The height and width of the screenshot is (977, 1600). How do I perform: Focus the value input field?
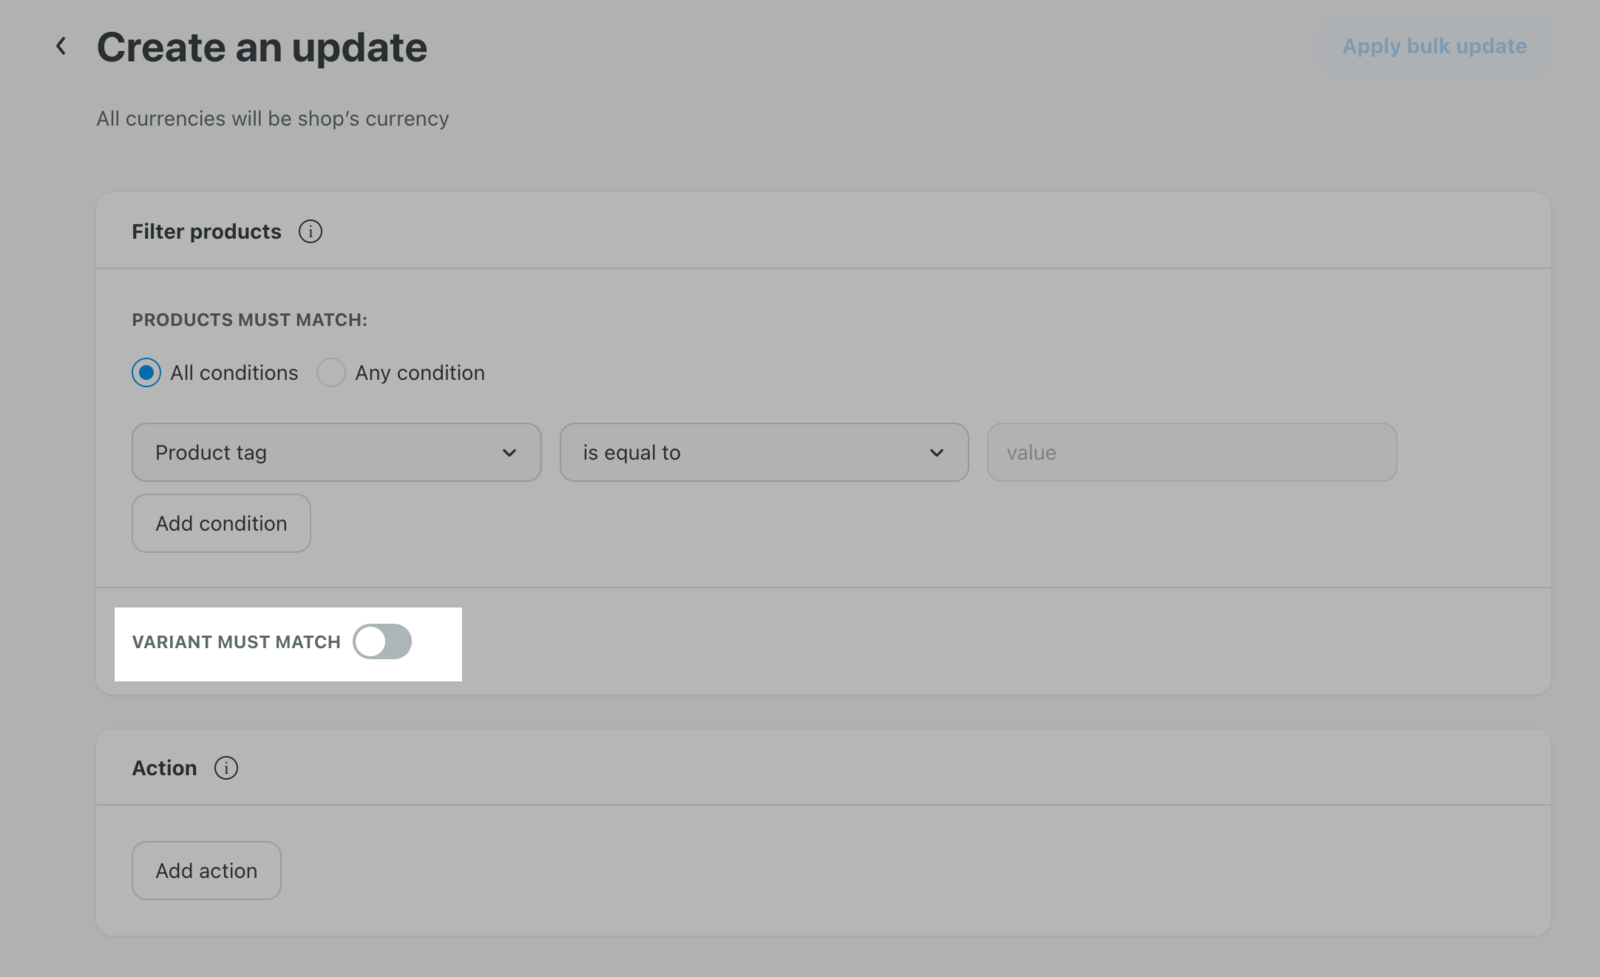click(x=1192, y=453)
